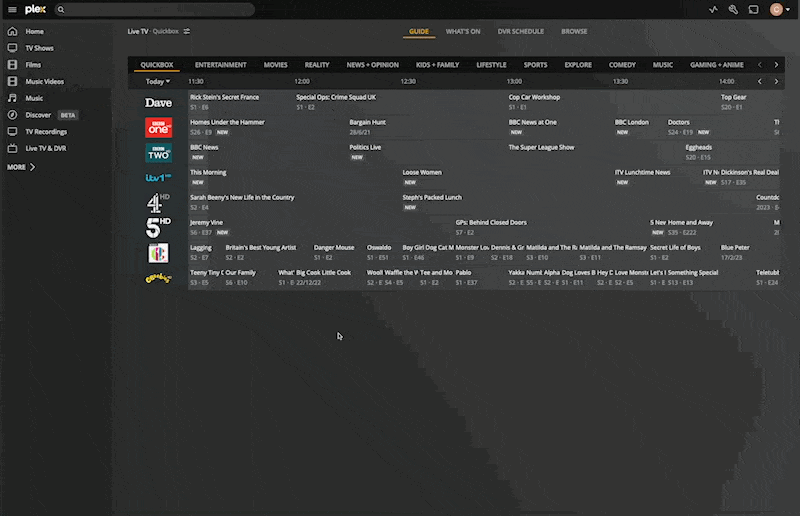800x516 pixels.
Task: Select the BBC Two channel logo
Action: tap(158, 153)
